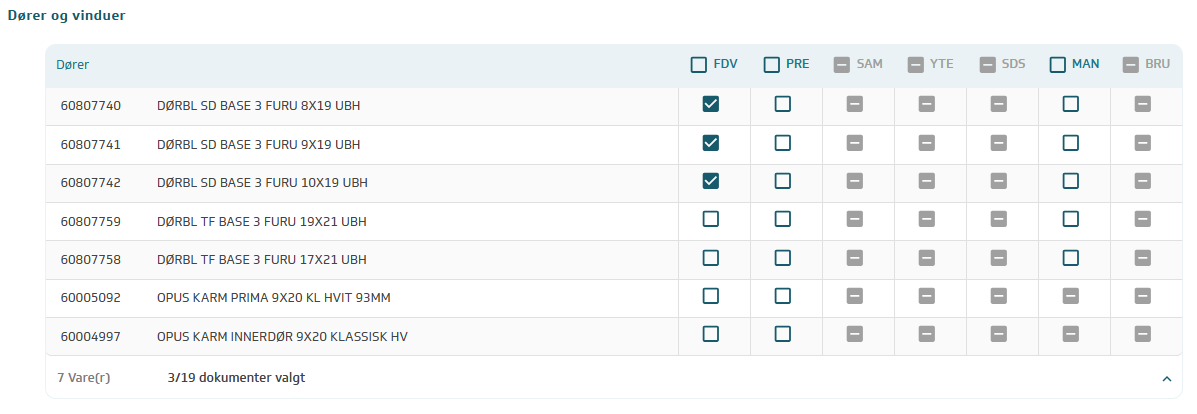Enable FDV for OPUS KARM PRIMA row
Image resolution: width=1197 pixels, height=414 pixels.
[x=711, y=296]
